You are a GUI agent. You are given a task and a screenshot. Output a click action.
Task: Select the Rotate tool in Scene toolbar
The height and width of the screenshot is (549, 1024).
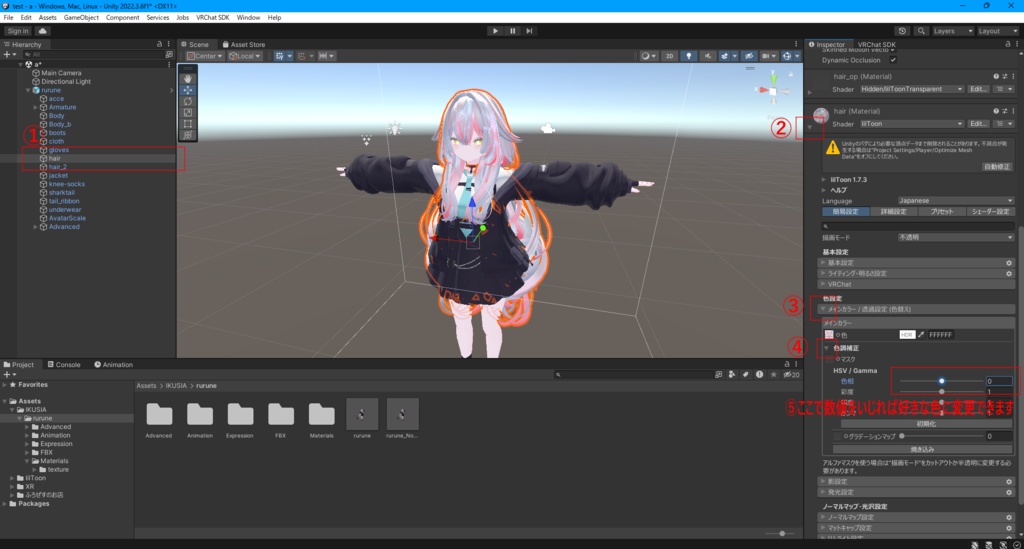[x=187, y=101]
